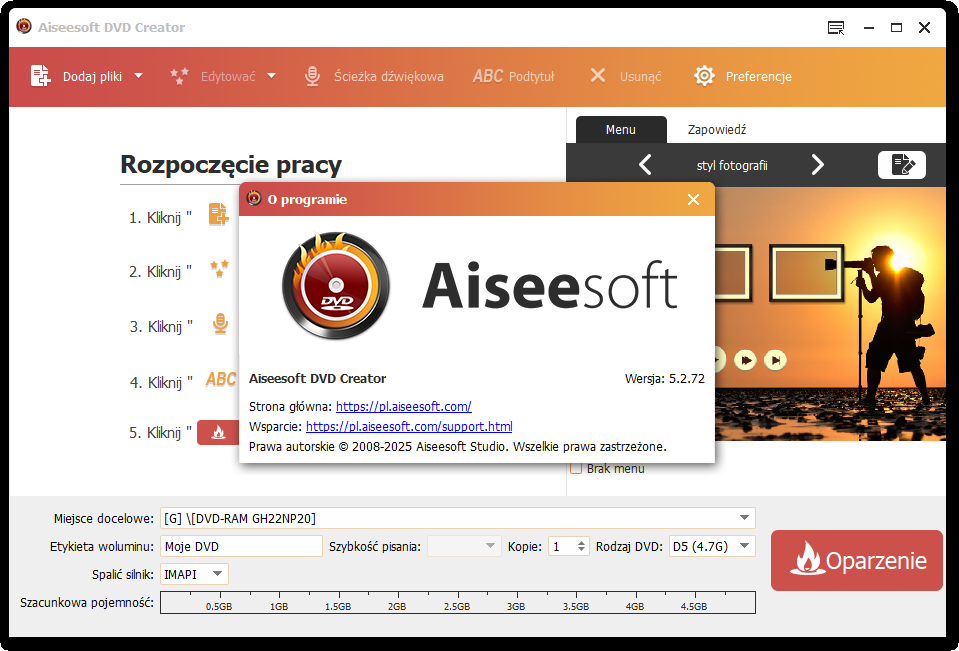Open Preferencje gear icon
Viewport: 959px width, 651px height.
[x=705, y=76]
